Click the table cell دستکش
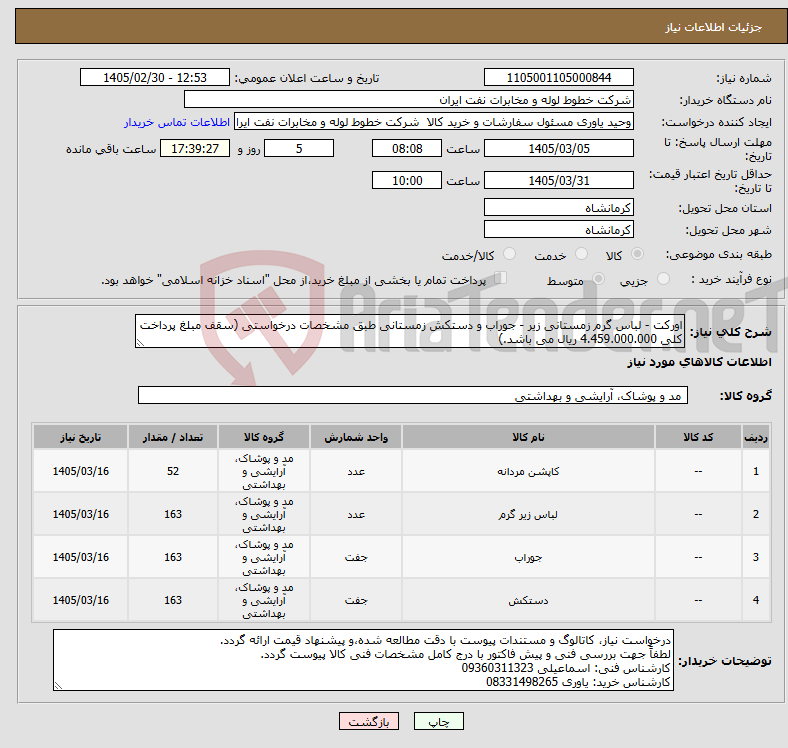The height and width of the screenshot is (748, 788). click(528, 600)
